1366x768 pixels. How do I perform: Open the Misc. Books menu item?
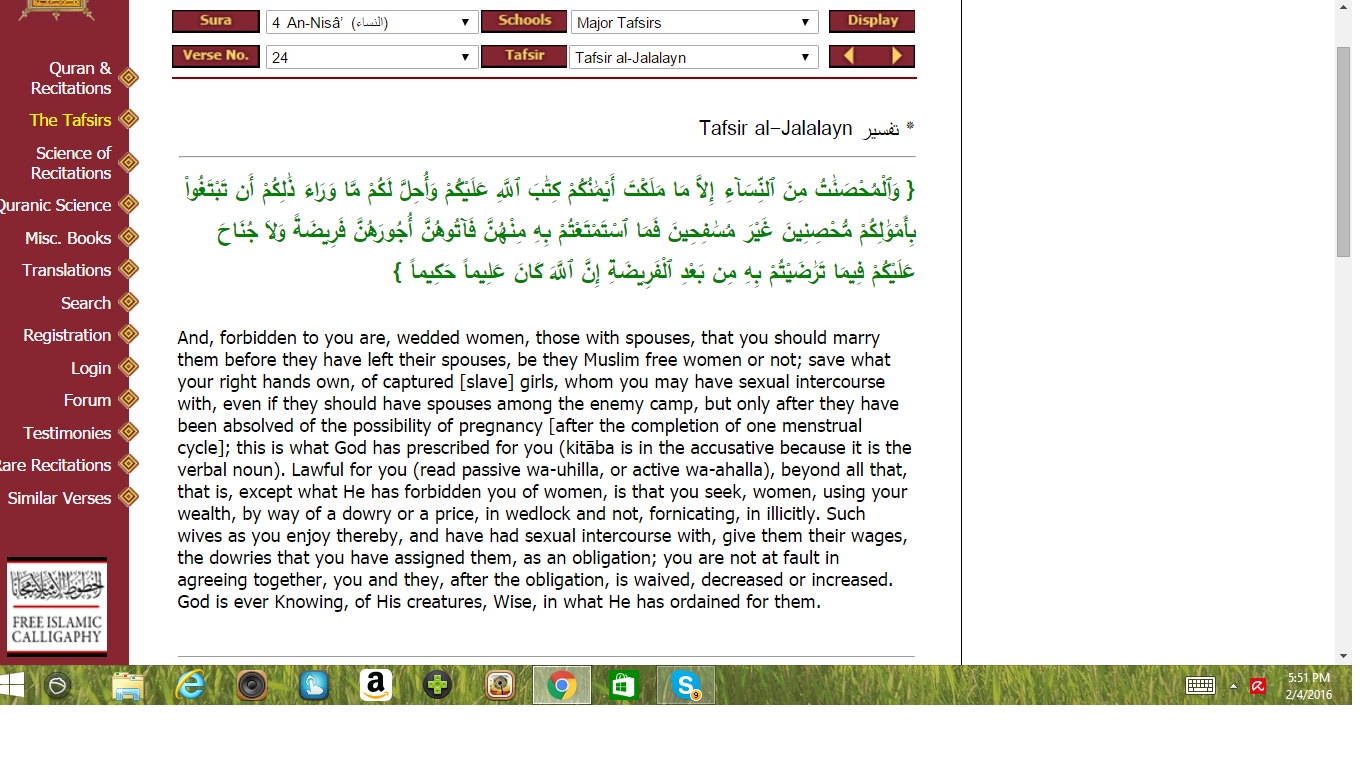click(x=68, y=238)
